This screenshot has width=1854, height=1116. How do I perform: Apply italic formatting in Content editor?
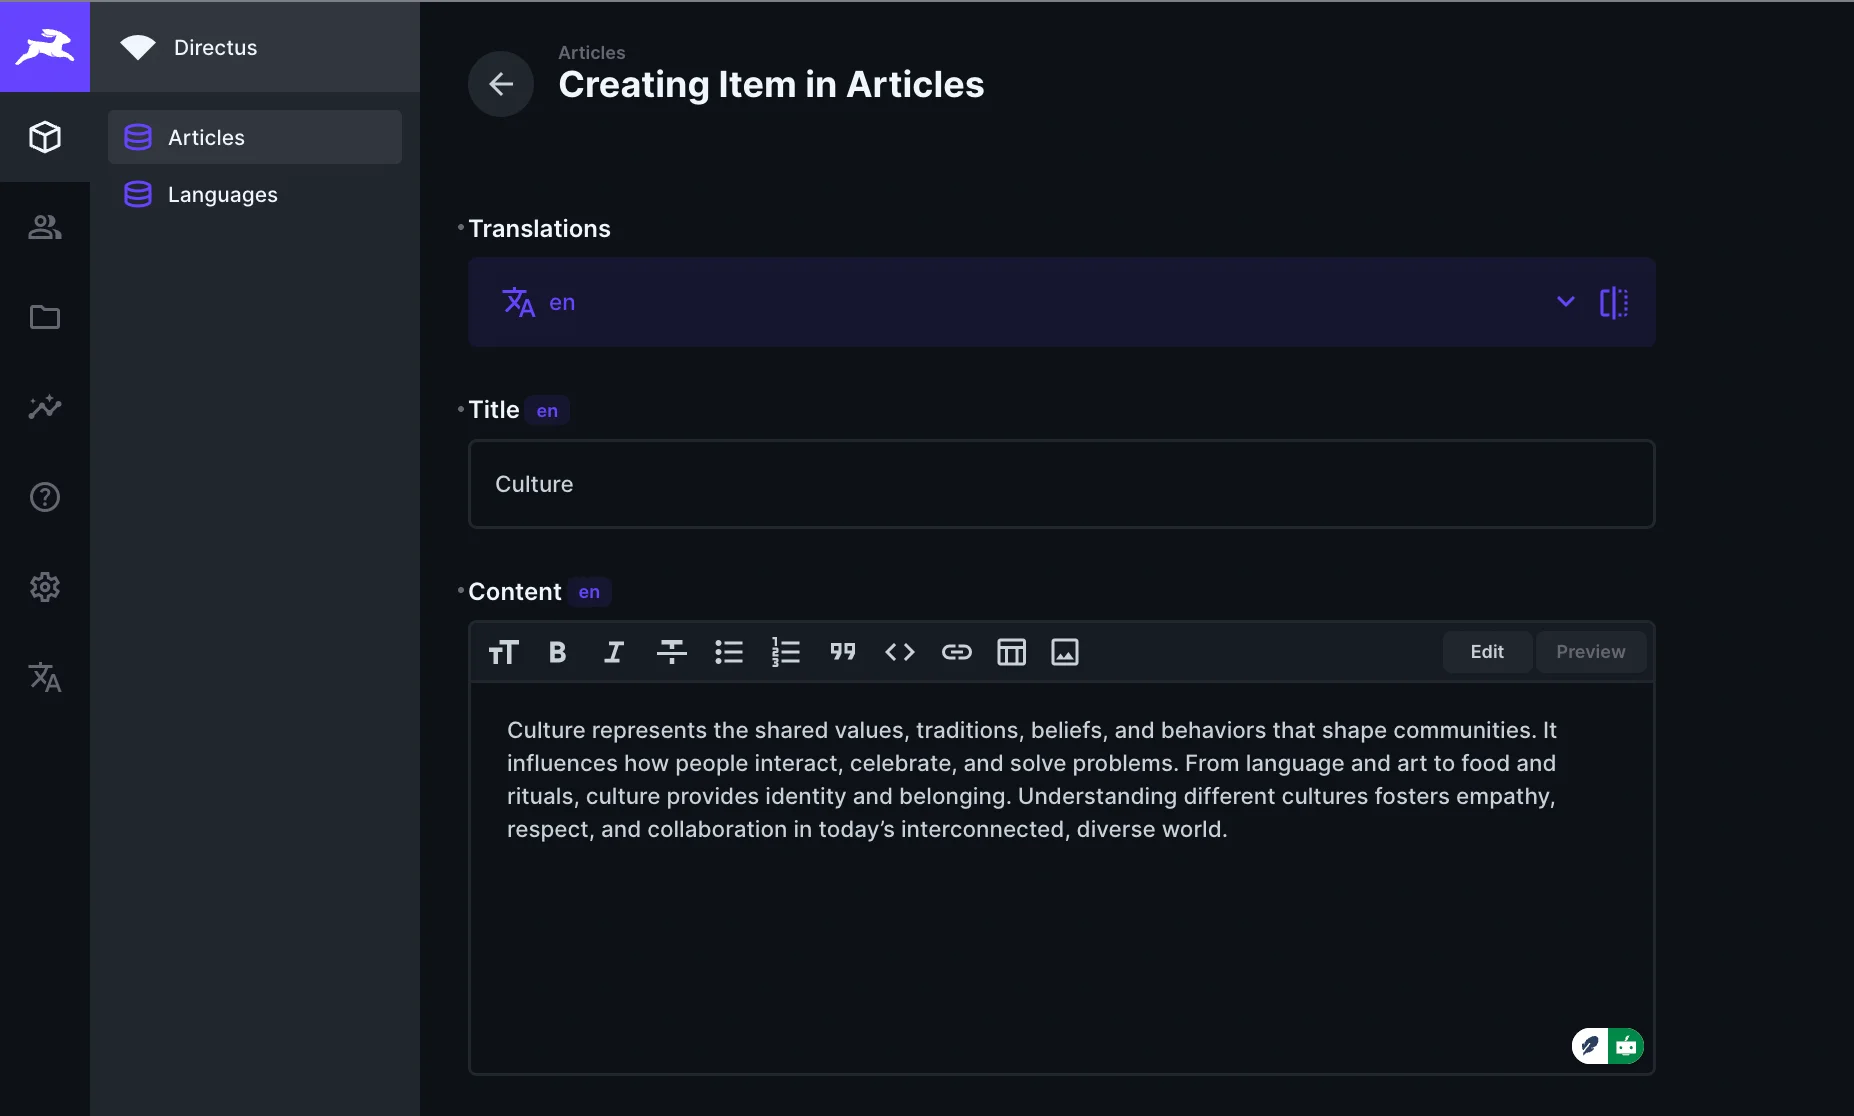[614, 652]
